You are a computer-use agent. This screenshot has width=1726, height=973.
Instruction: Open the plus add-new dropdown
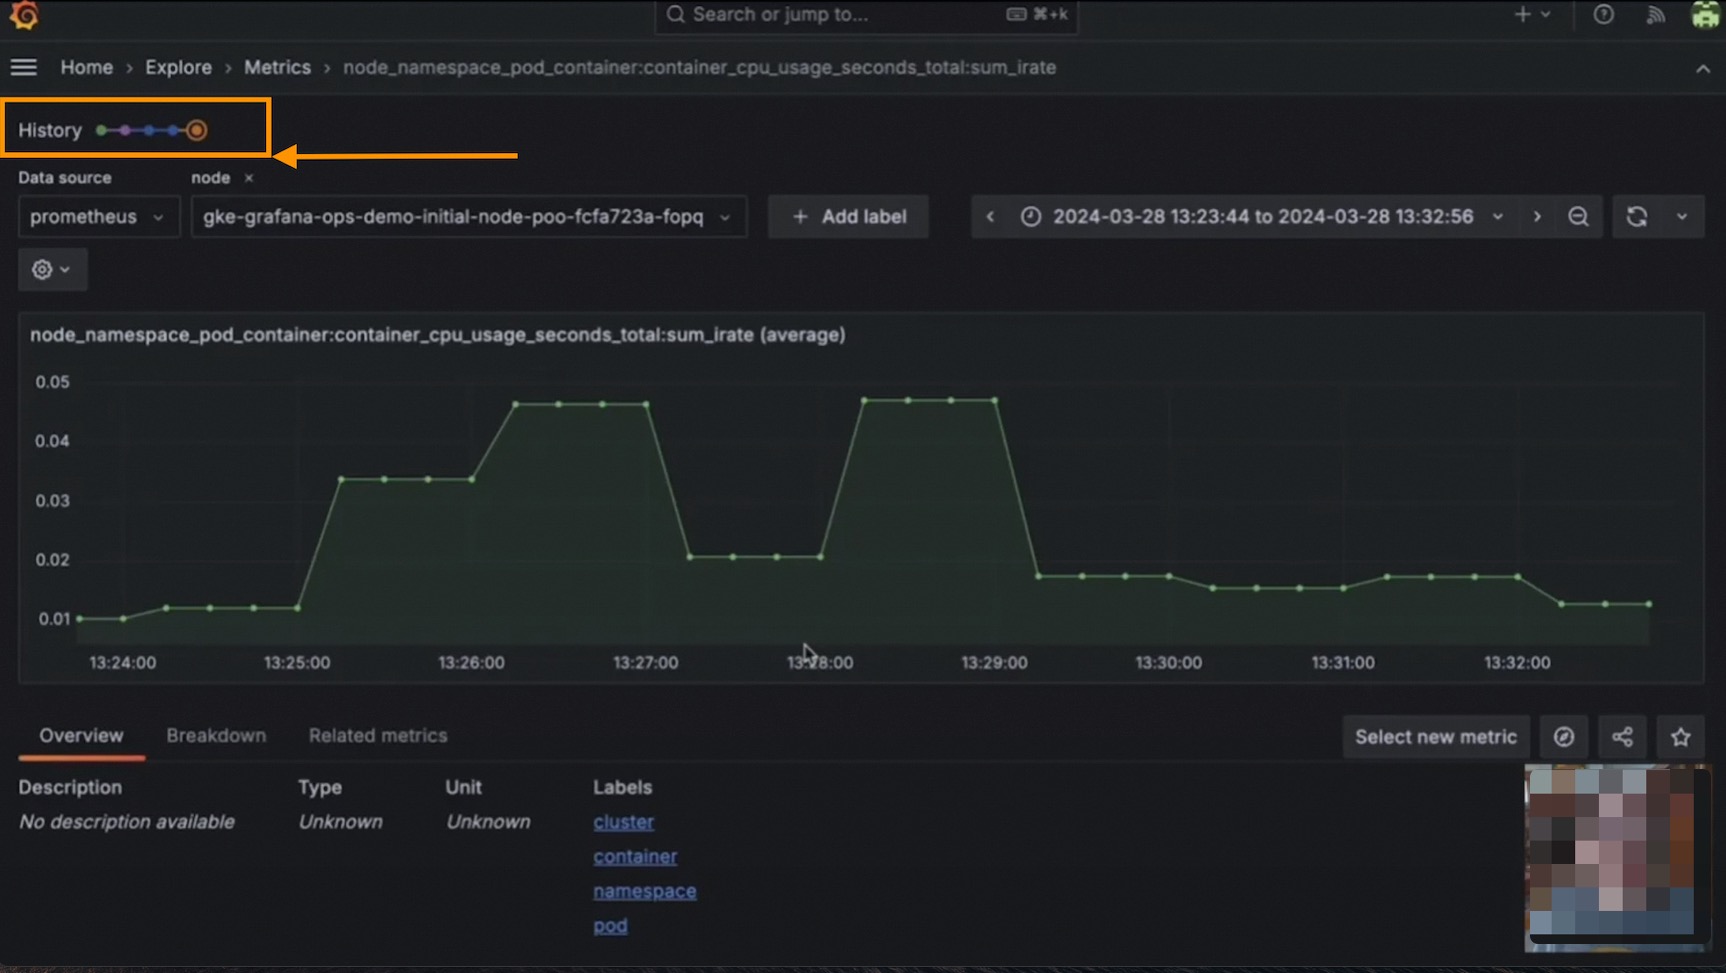(x=1532, y=14)
